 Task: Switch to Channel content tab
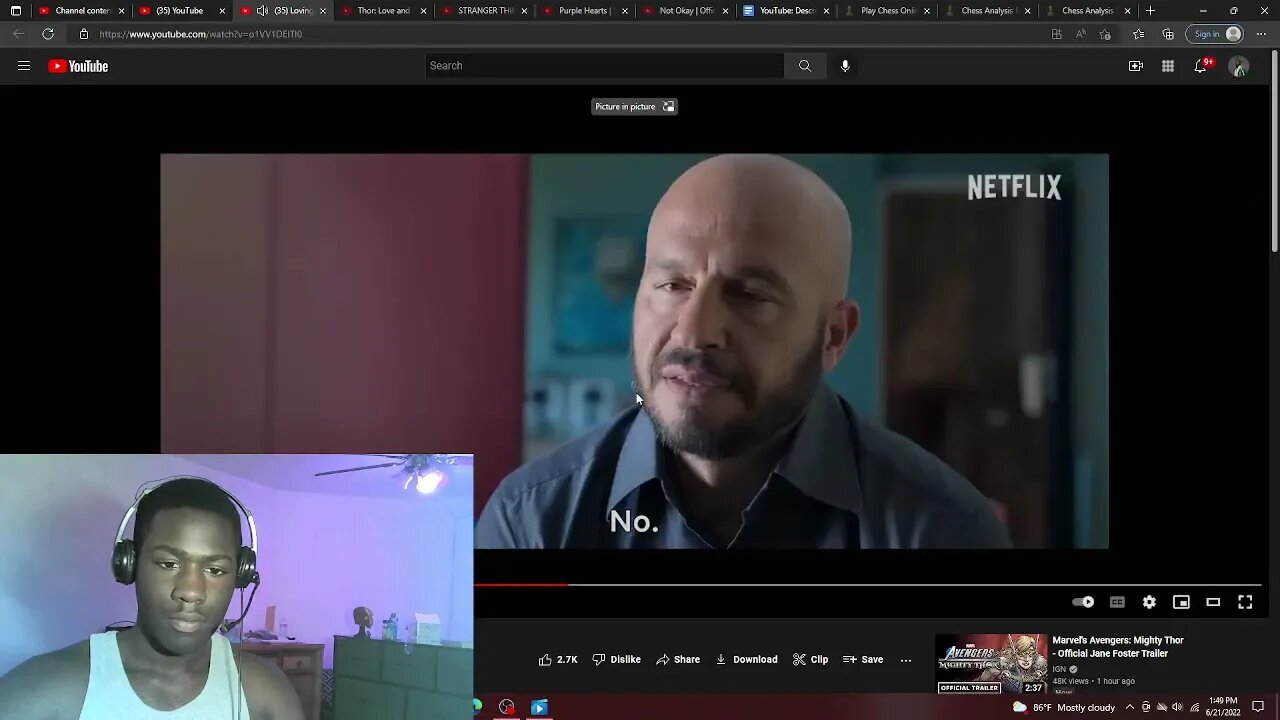pos(82,11)
